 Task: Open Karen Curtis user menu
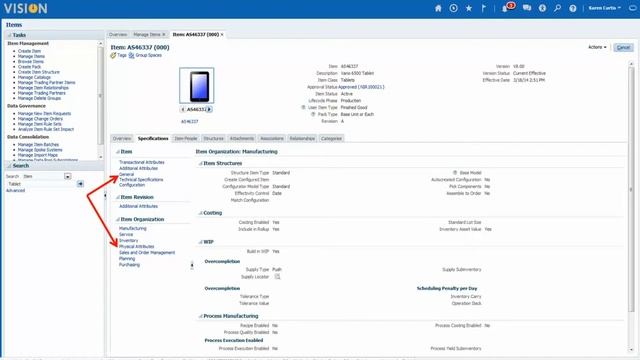(x=604, y=8)
